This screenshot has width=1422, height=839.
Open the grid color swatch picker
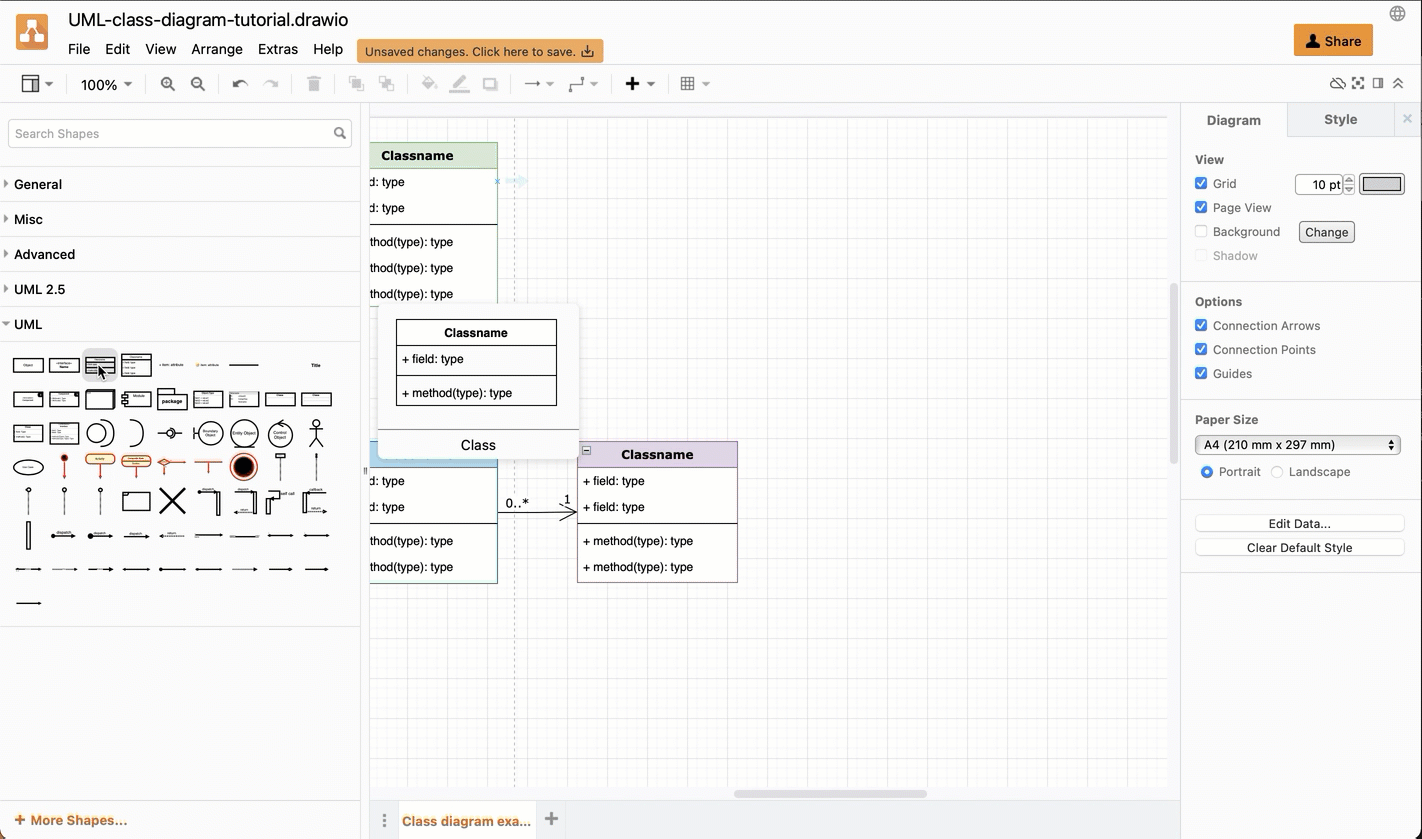(x=1382, y=184)
